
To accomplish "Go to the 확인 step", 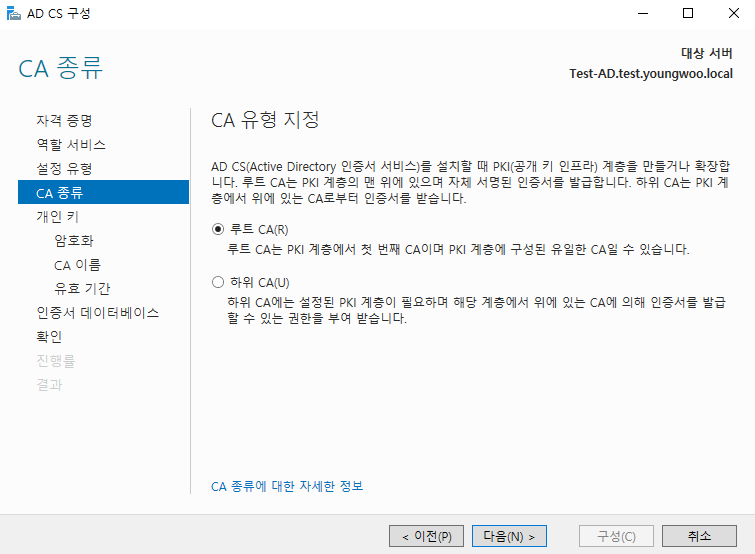I will pyautogui.click(x=49, y=337).
